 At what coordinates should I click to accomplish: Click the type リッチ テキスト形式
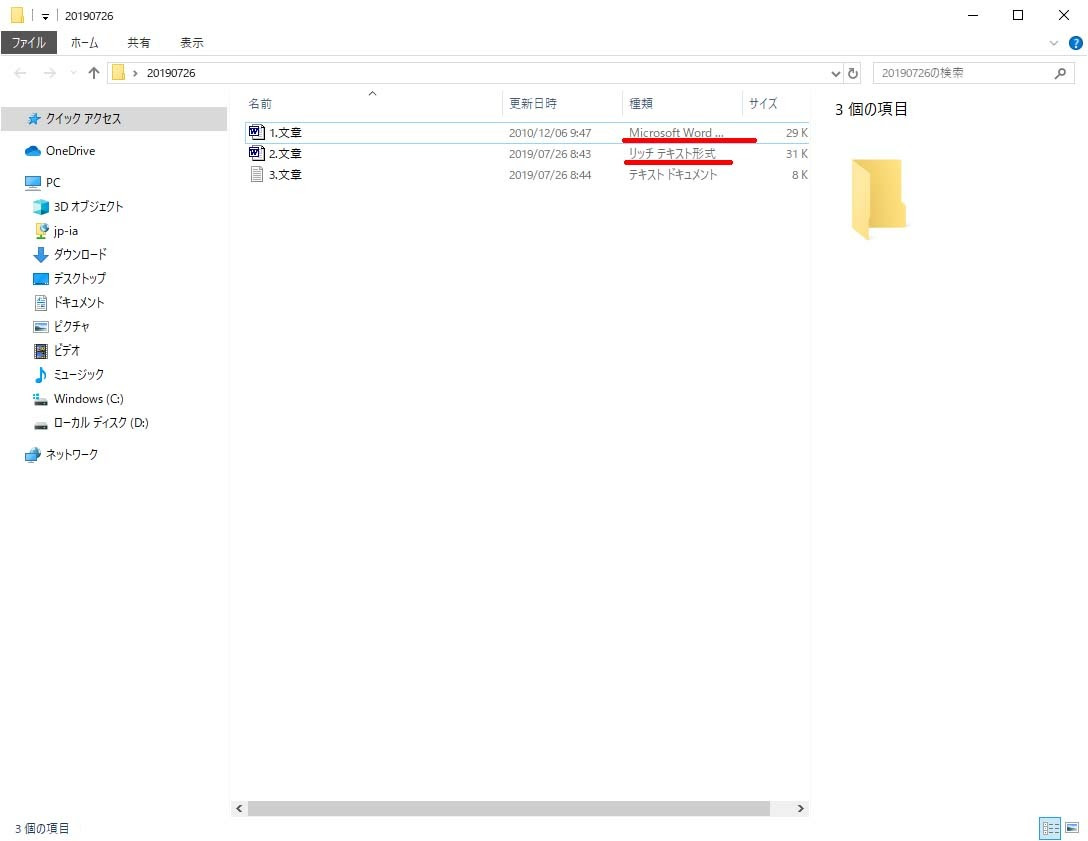[x=672, y=153]
